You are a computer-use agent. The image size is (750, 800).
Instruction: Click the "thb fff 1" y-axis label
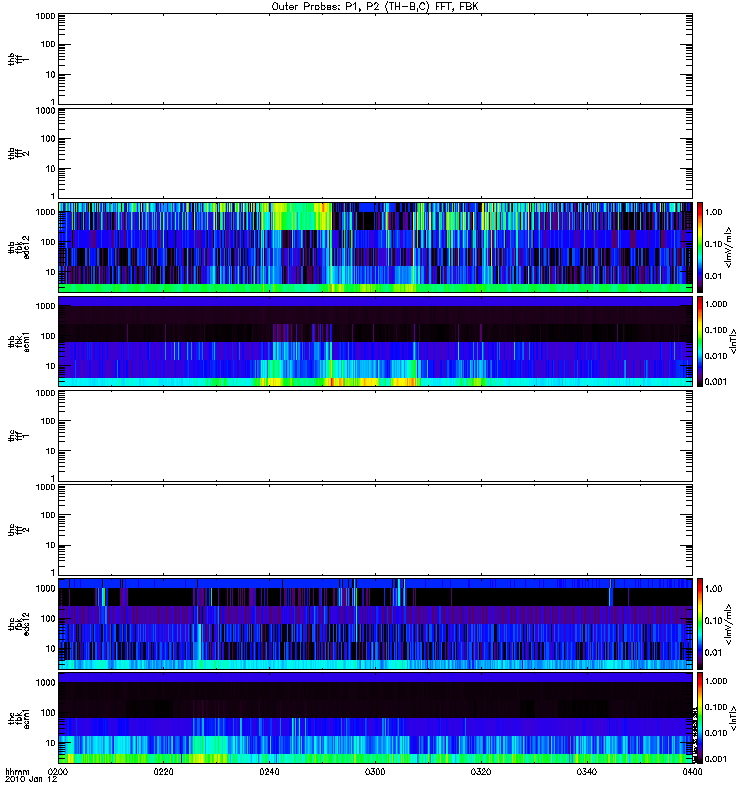18,59
